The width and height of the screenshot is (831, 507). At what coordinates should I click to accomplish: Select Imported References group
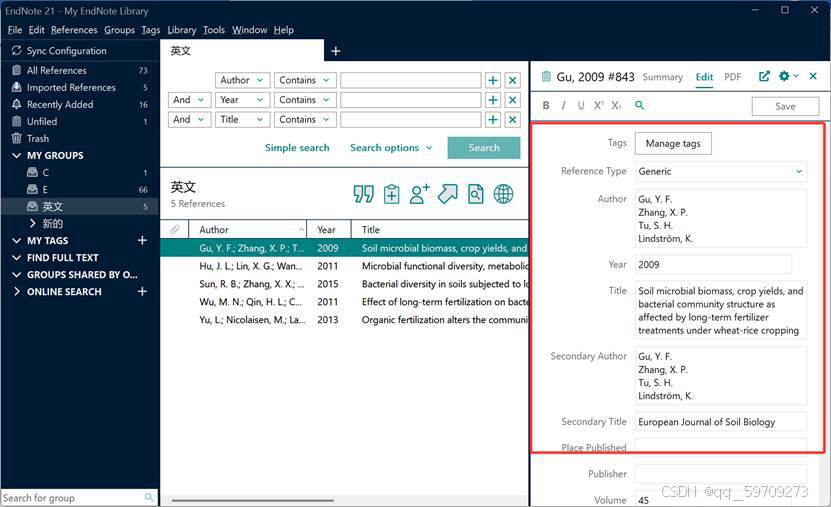(79, 87)
